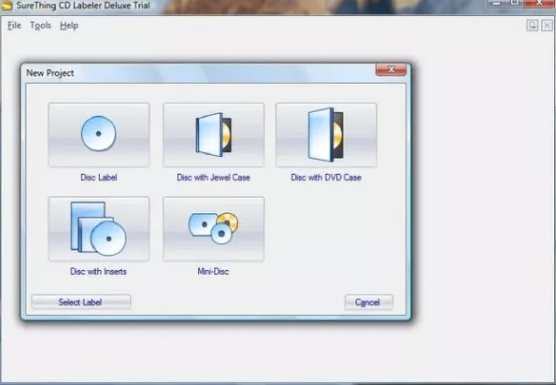
Task: Click the SureThing app icon in title bar
Action: [x=7, y=5]
